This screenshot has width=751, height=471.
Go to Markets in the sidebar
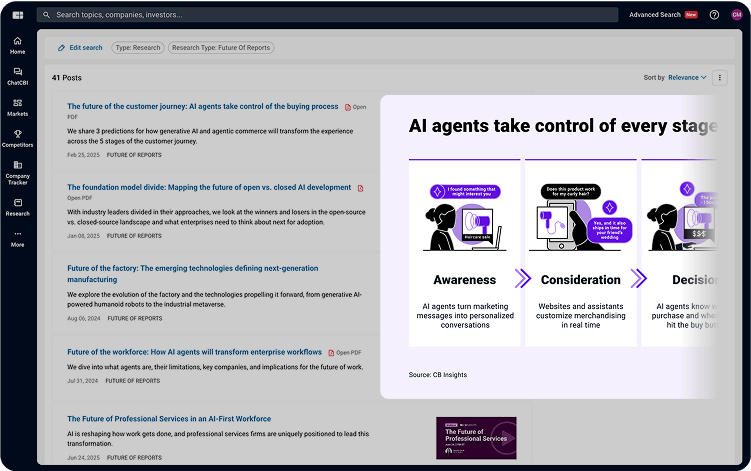coord(17,107)
